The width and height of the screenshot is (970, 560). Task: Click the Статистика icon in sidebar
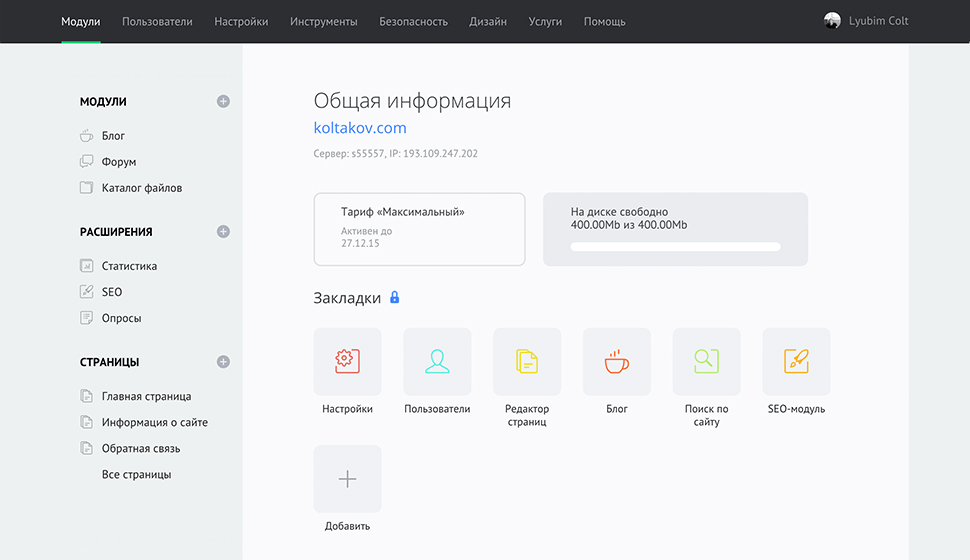click(86, 266)
